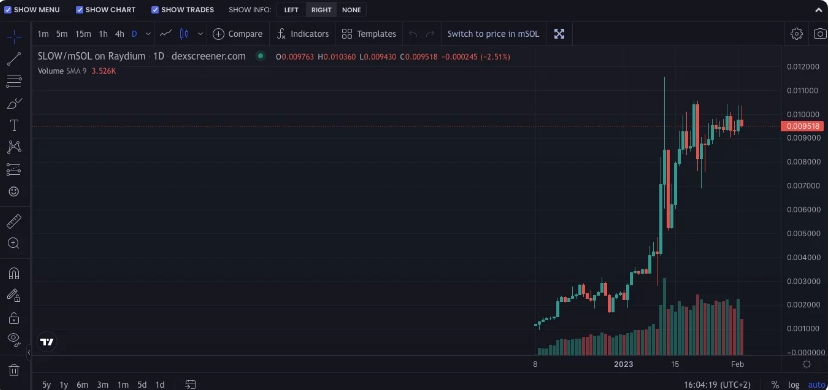The height and width of the screenshot is (390, 829).
Task: Set date range to 1d
Action: click(159, 385)
